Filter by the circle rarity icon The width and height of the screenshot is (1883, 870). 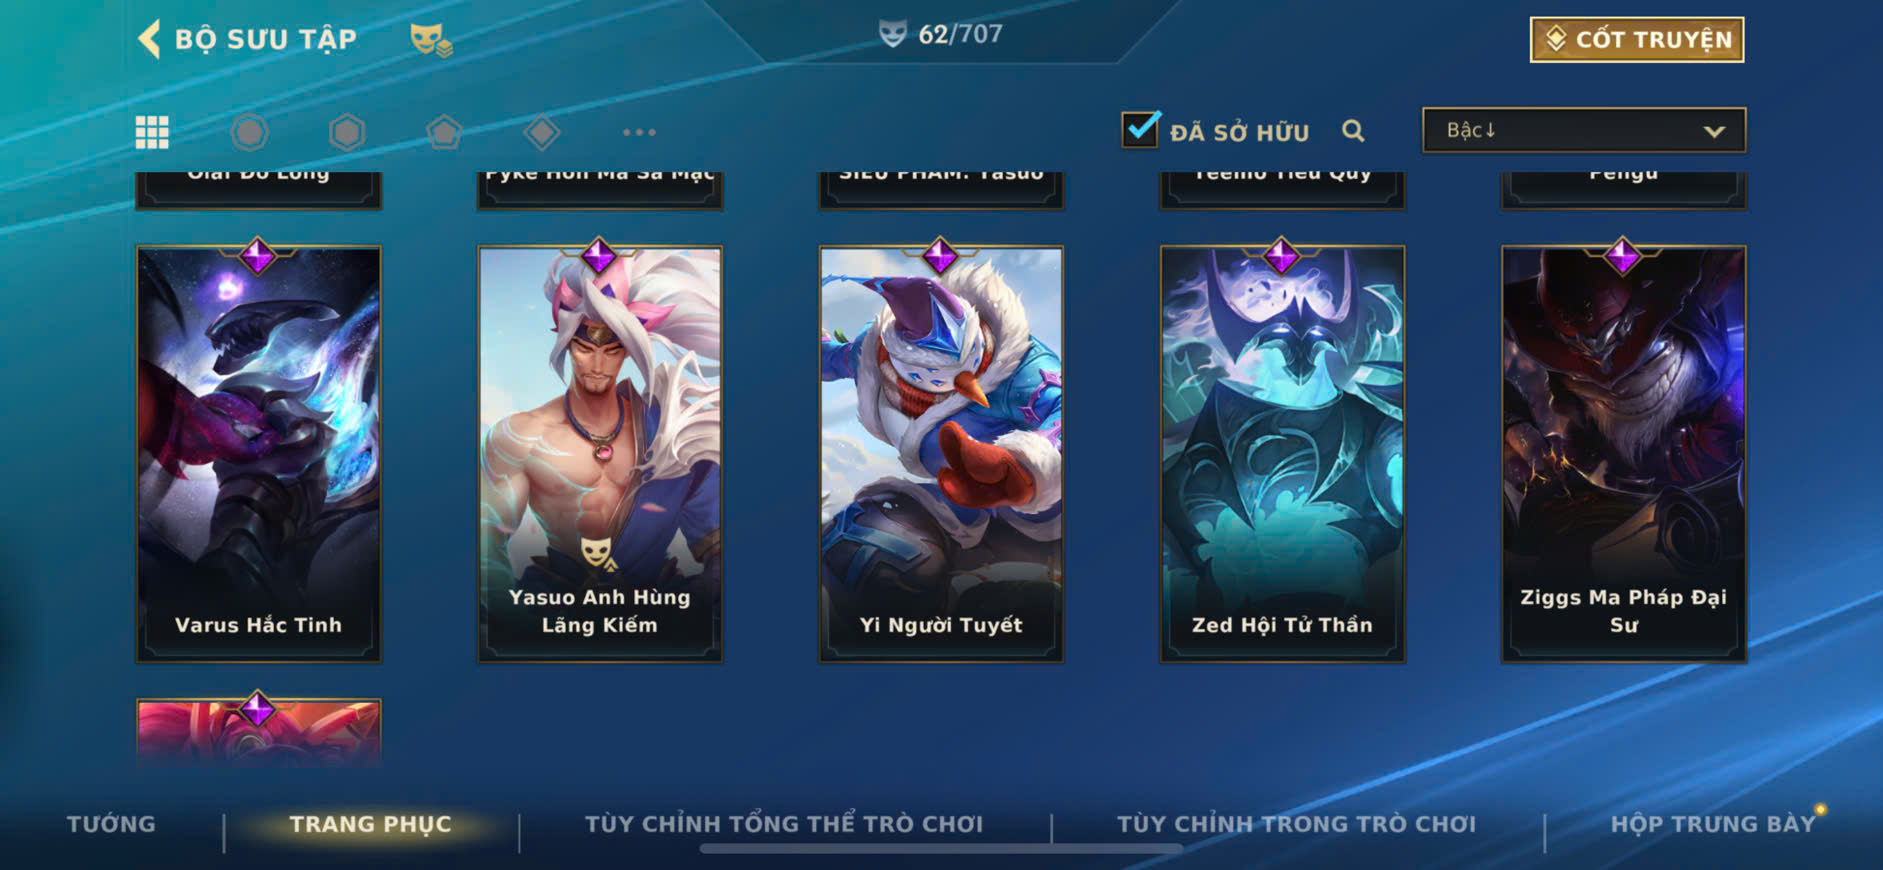click(249, 132)
